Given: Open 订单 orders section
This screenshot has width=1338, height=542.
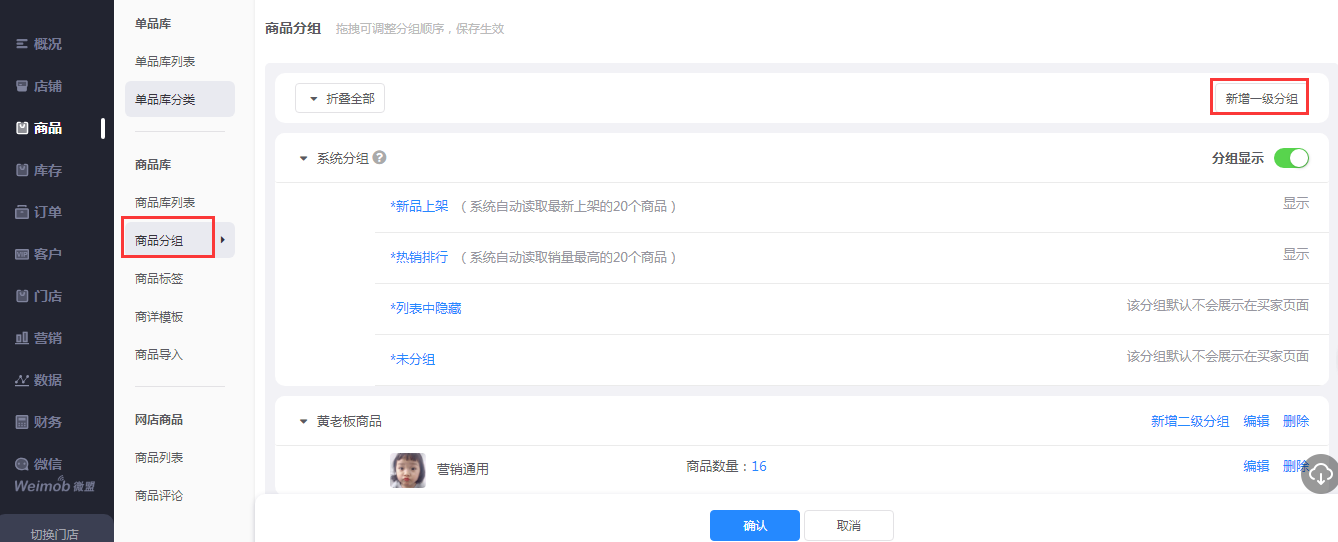Looking at the screenshot, I should click(47, 212).
